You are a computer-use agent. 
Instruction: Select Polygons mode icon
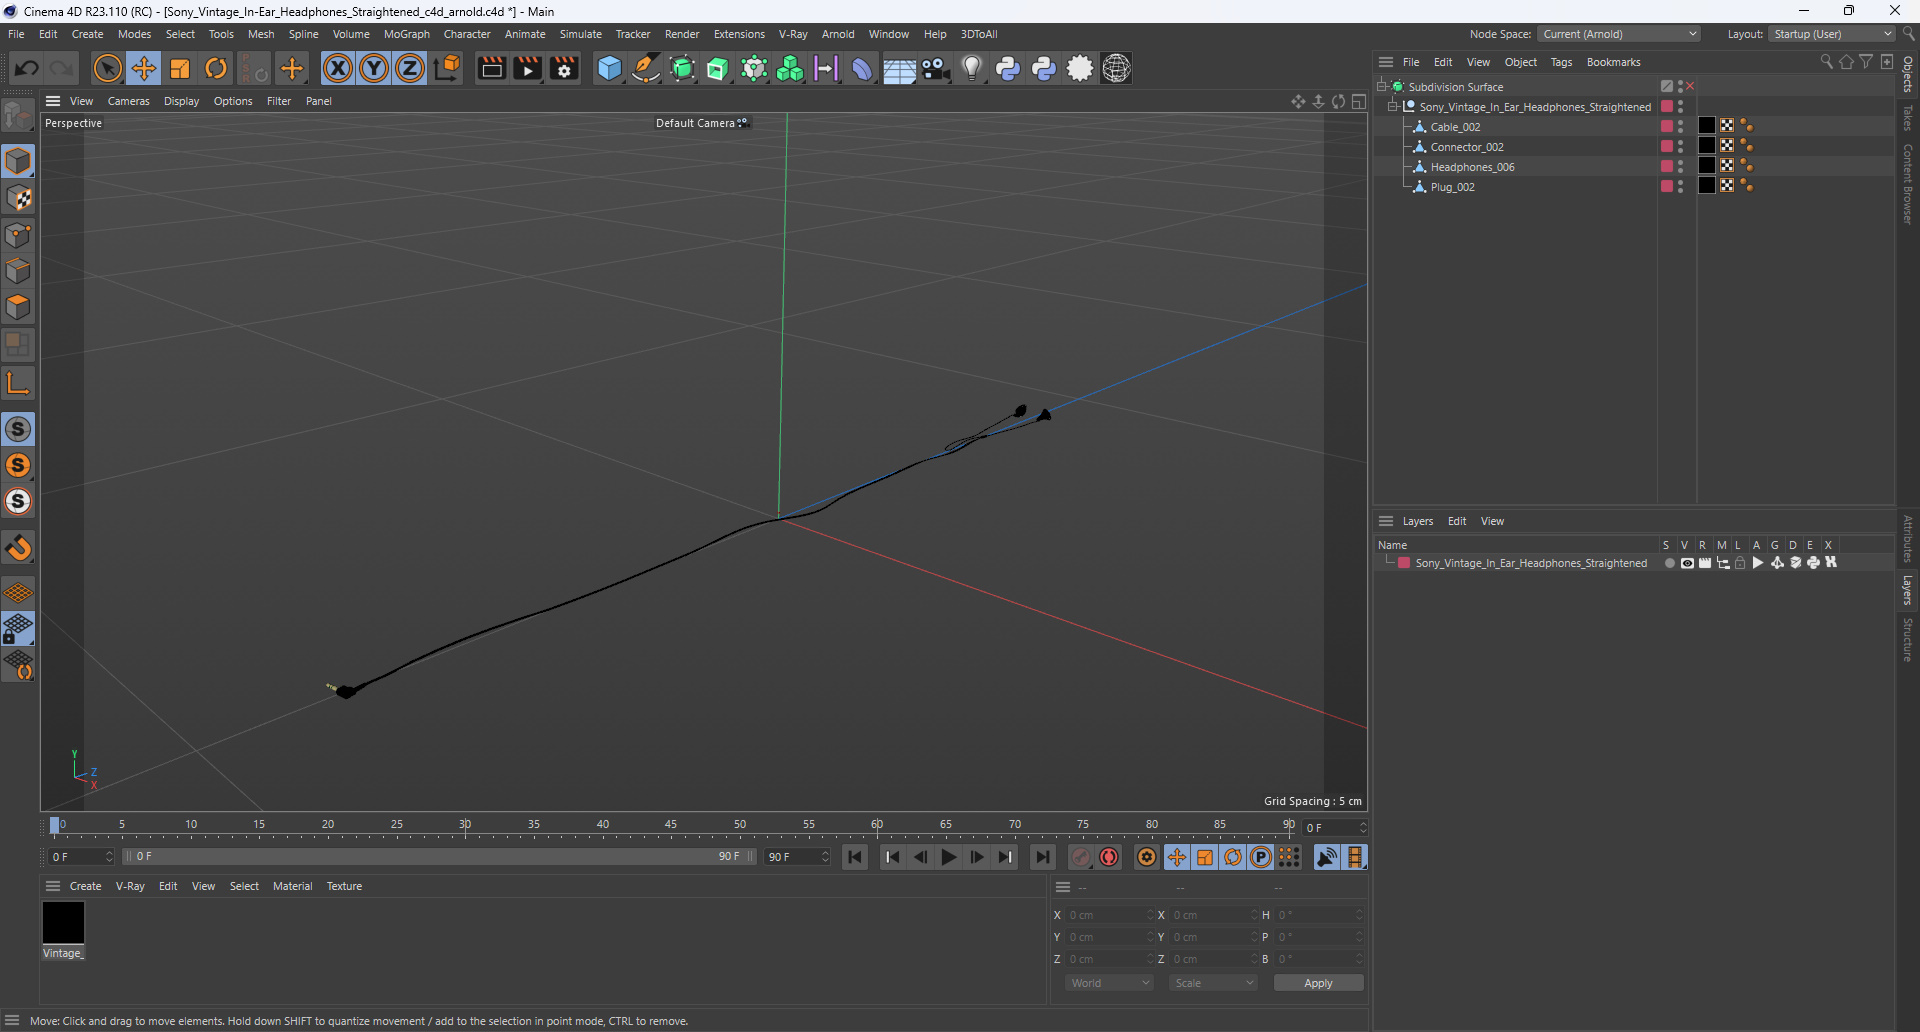(x=18, y=307)
